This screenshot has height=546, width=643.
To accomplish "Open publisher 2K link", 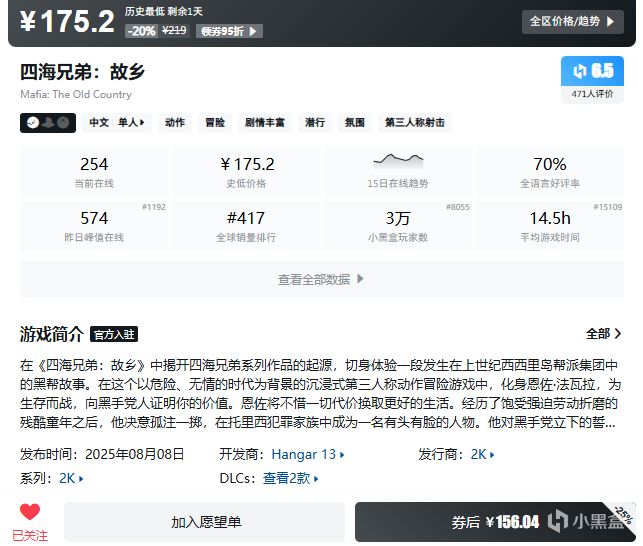I will click(482, 455).
